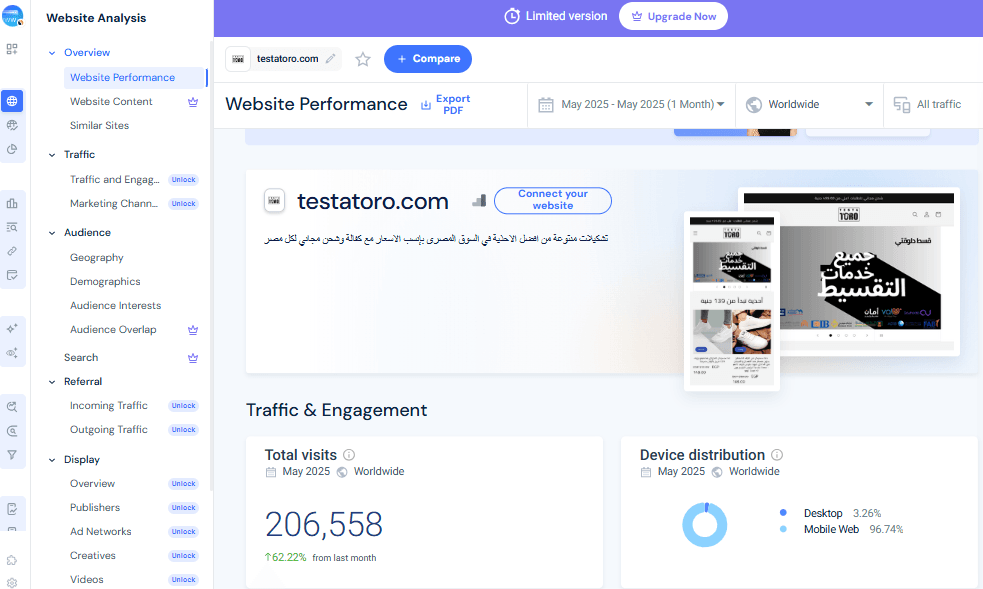Click the info icon next to Total visits
Screen dimensions: 983x589
pyautogui.click(x=349, y=455)
